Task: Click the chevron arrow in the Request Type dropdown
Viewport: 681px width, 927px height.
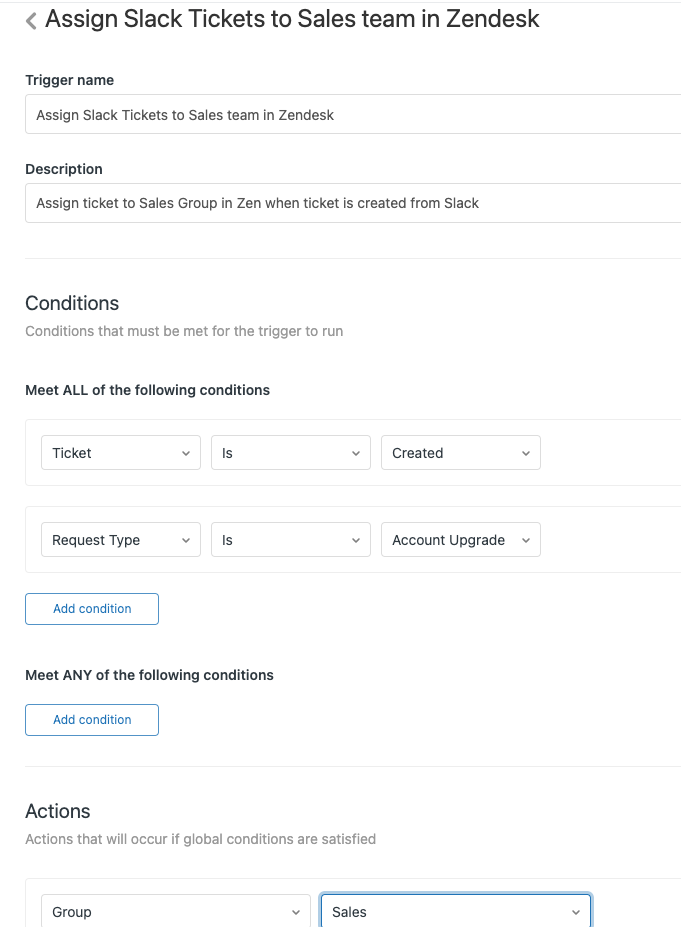Action: click(x=186, y=540)
